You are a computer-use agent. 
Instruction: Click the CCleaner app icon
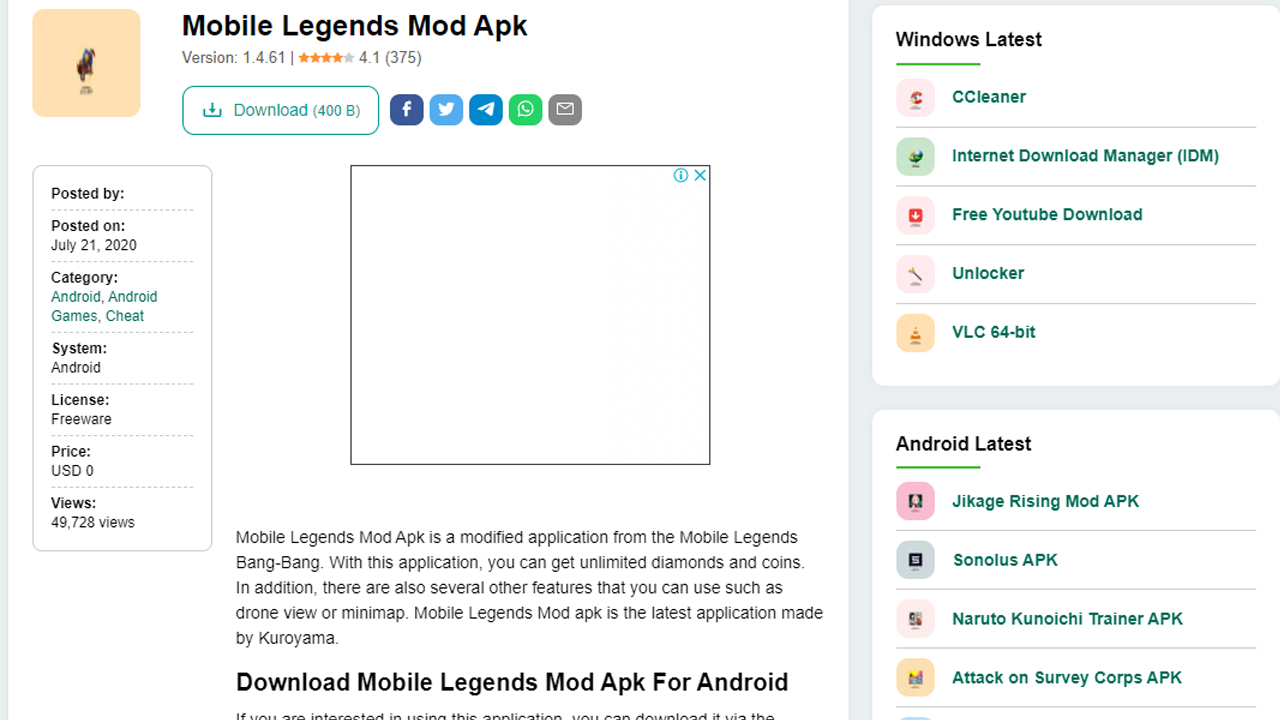[x=915, y=98]
